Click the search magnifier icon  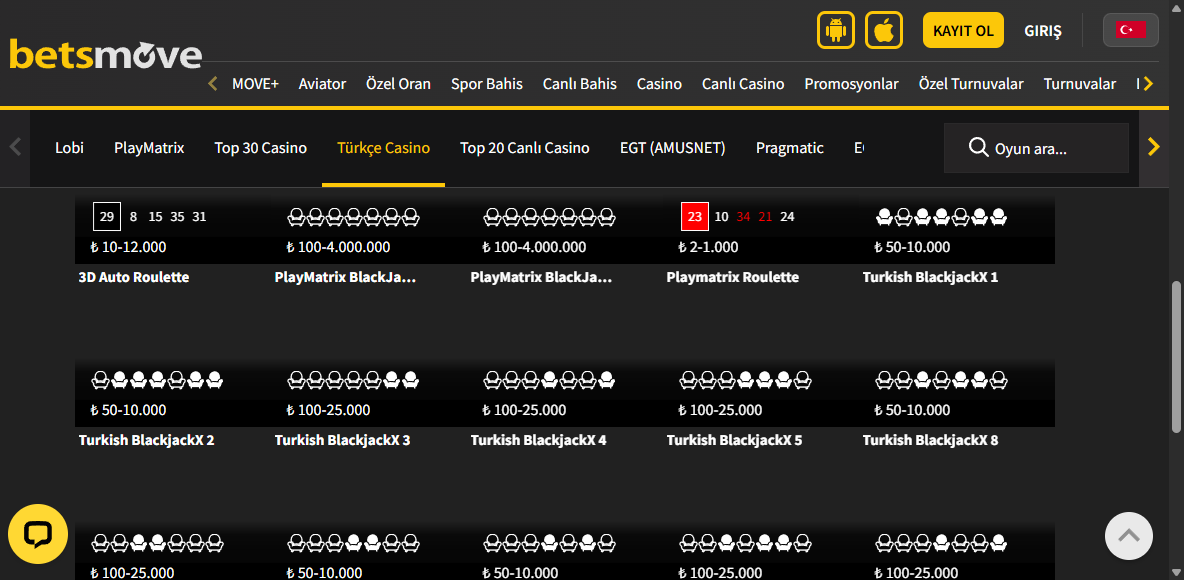click(977, 147)
